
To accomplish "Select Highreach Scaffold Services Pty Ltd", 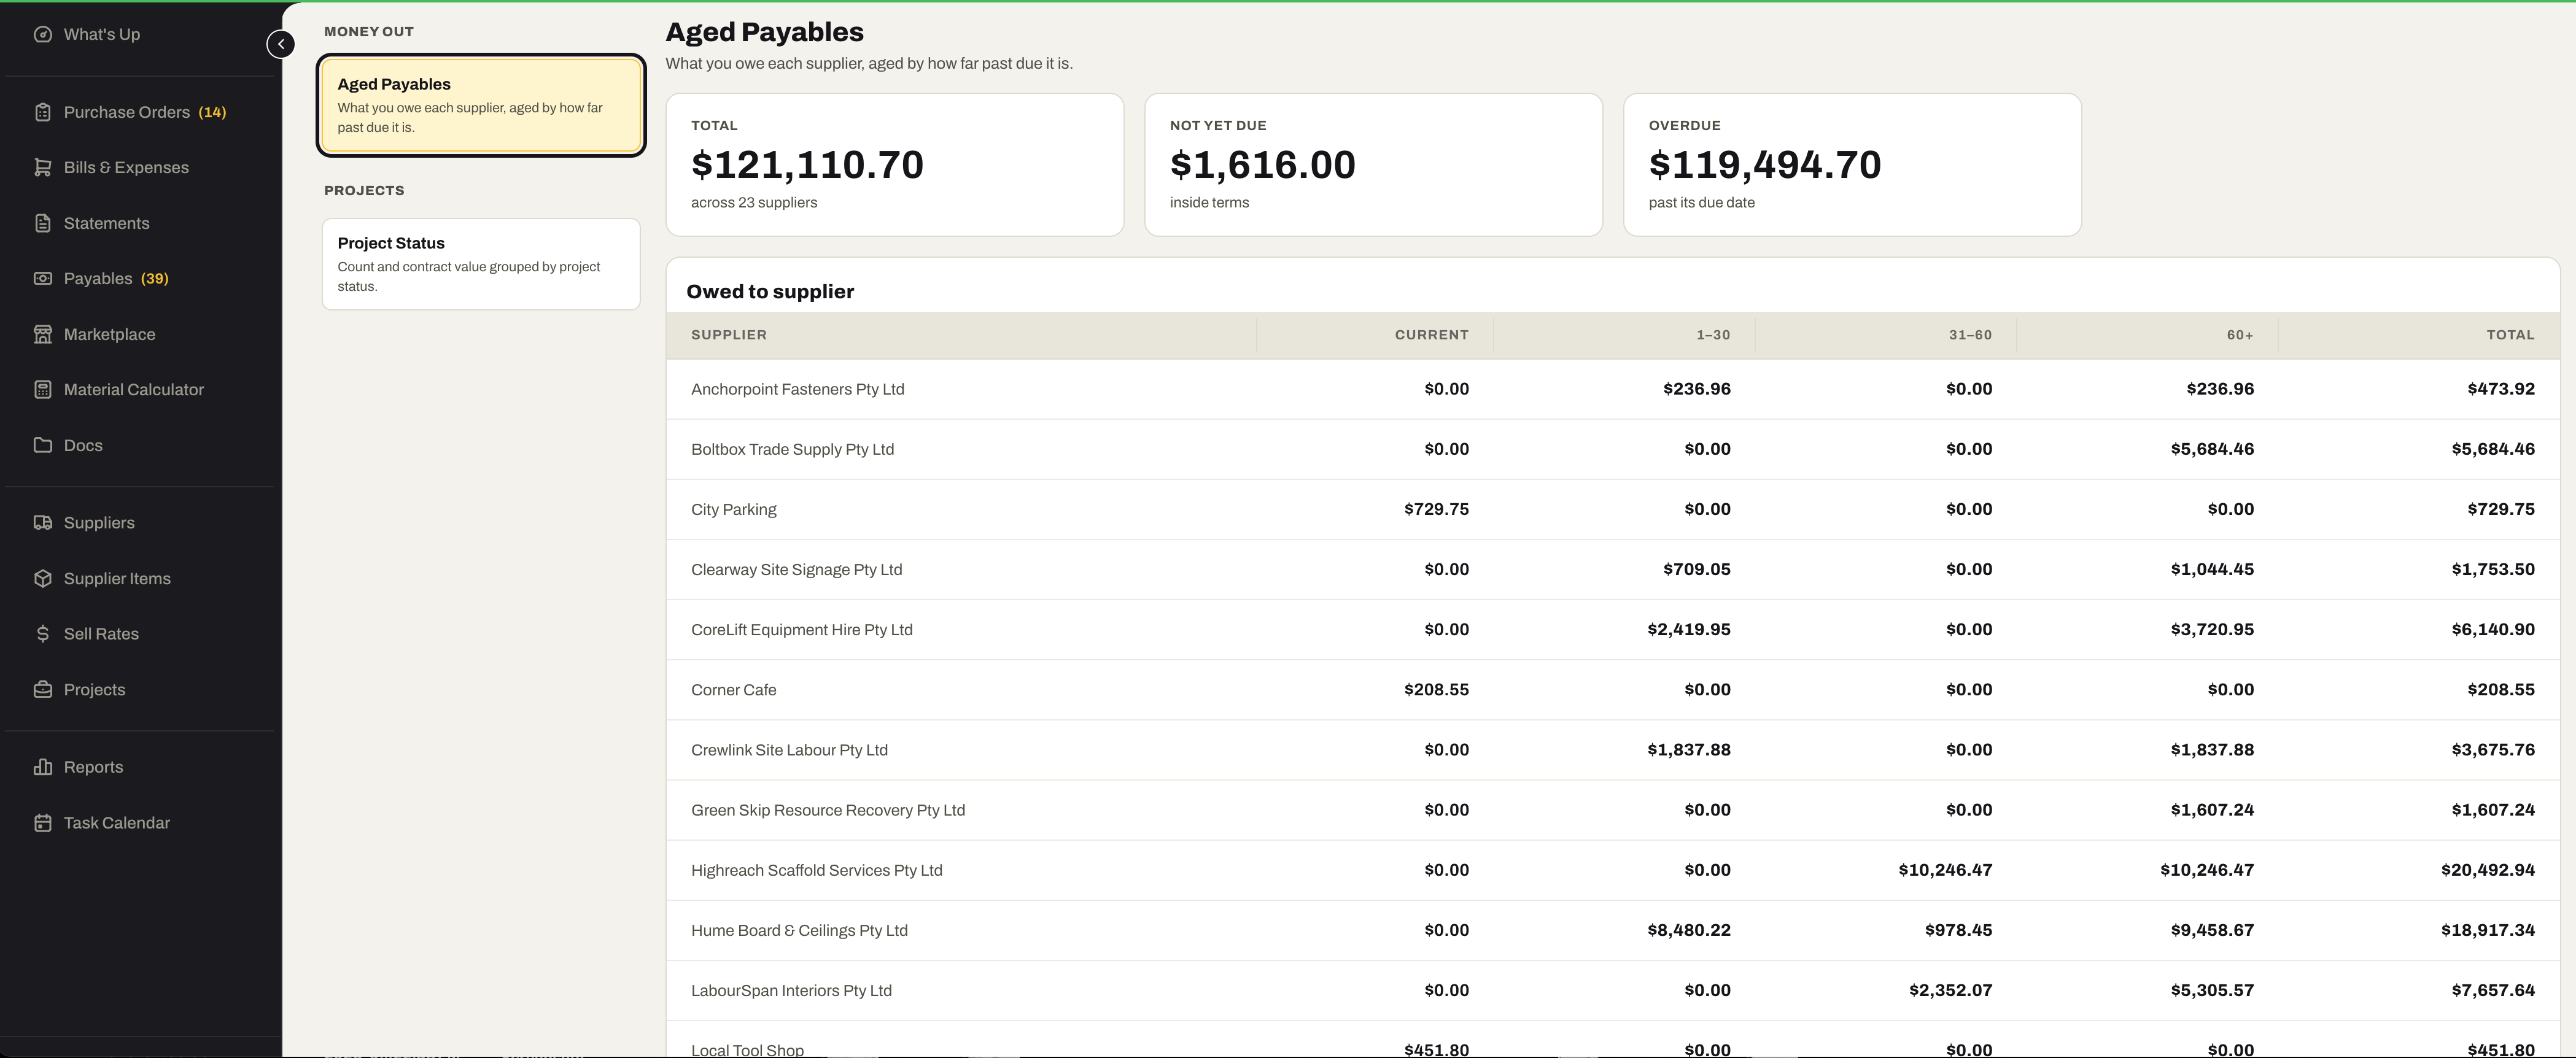I will pos(1612,870).
